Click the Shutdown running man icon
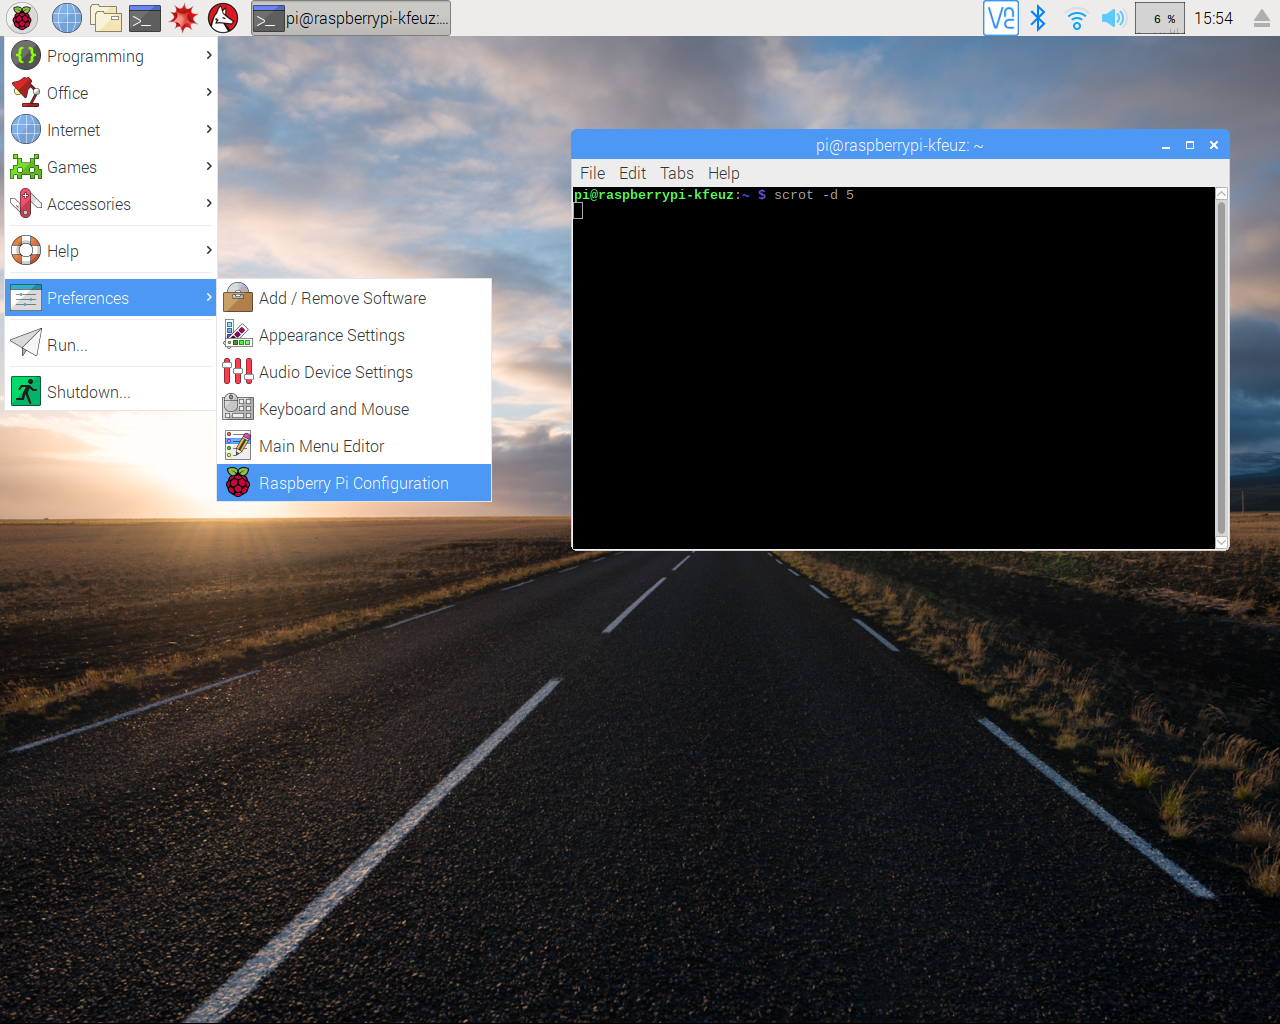Viewport: 1280px width, 1024px height. (x=26, y=392)
